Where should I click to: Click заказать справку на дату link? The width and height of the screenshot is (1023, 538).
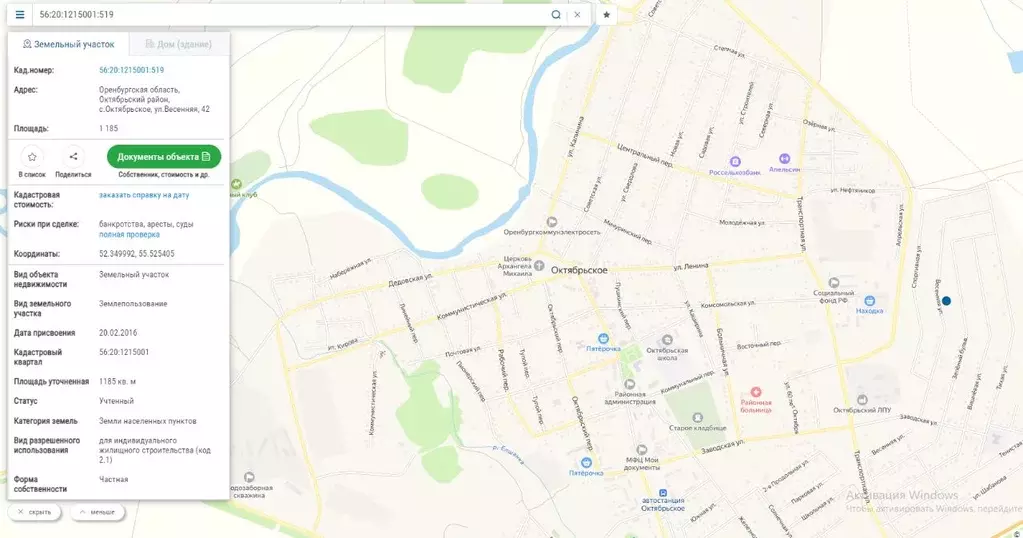pyautogui.click(x=143, y=195)
